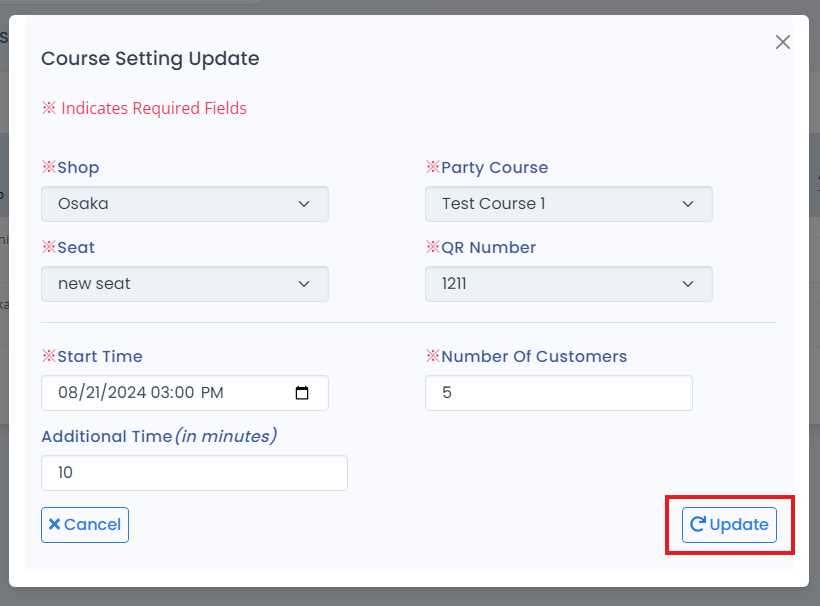Click the Course Setting Update title
This screenshot has width=820, height=606.
click(x=150, y=59)
